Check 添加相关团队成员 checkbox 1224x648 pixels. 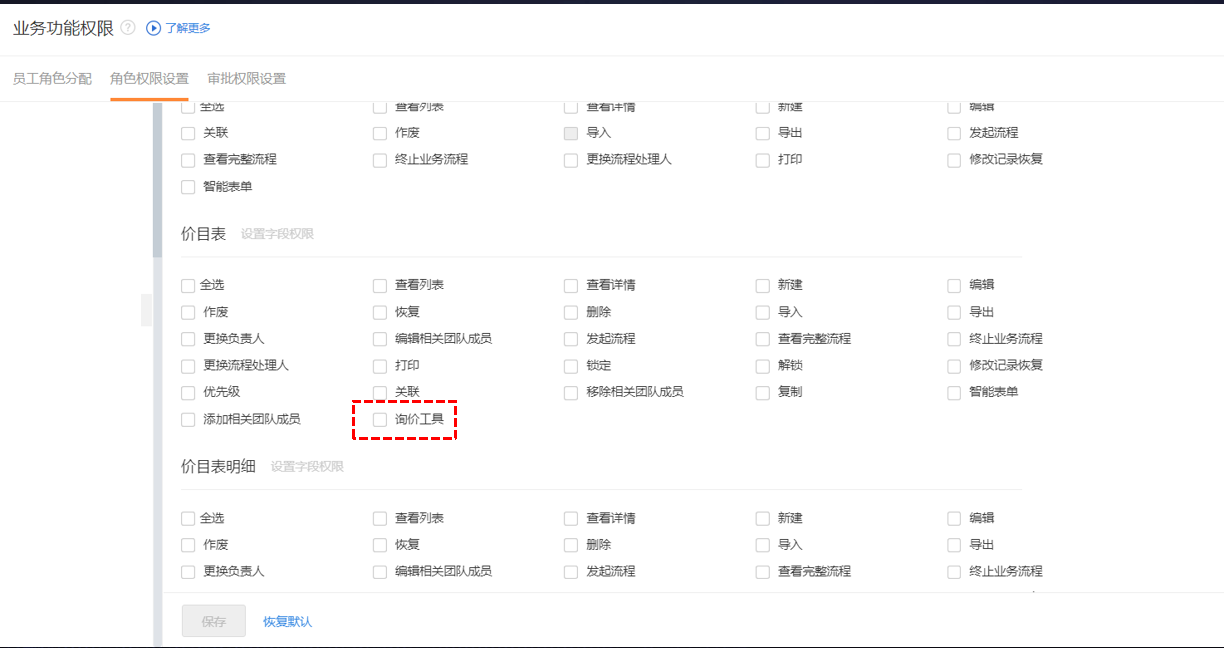click(188, 420)
